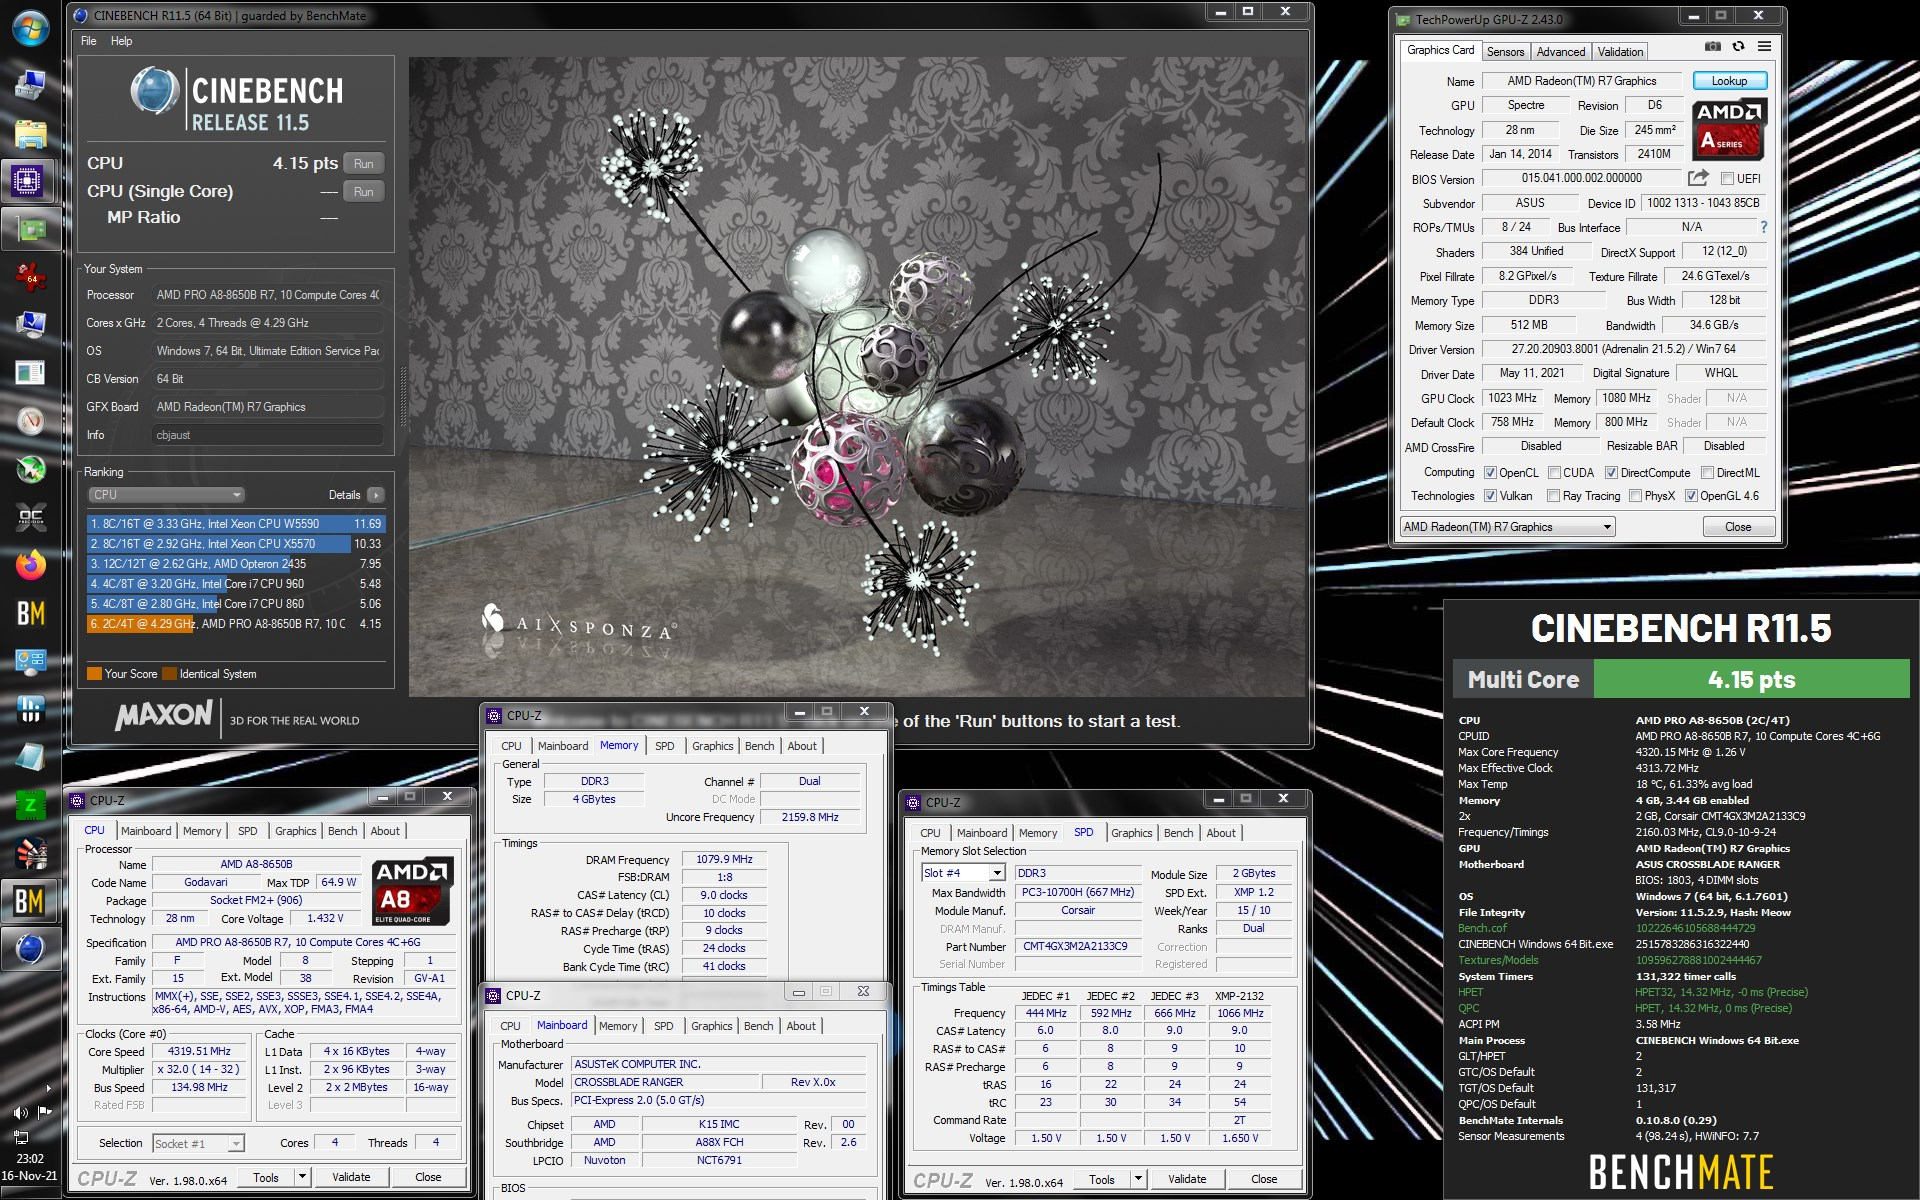
Task: Click the BIOS export share icon in GPU-Z
Action: click(x=1698, y=178)
